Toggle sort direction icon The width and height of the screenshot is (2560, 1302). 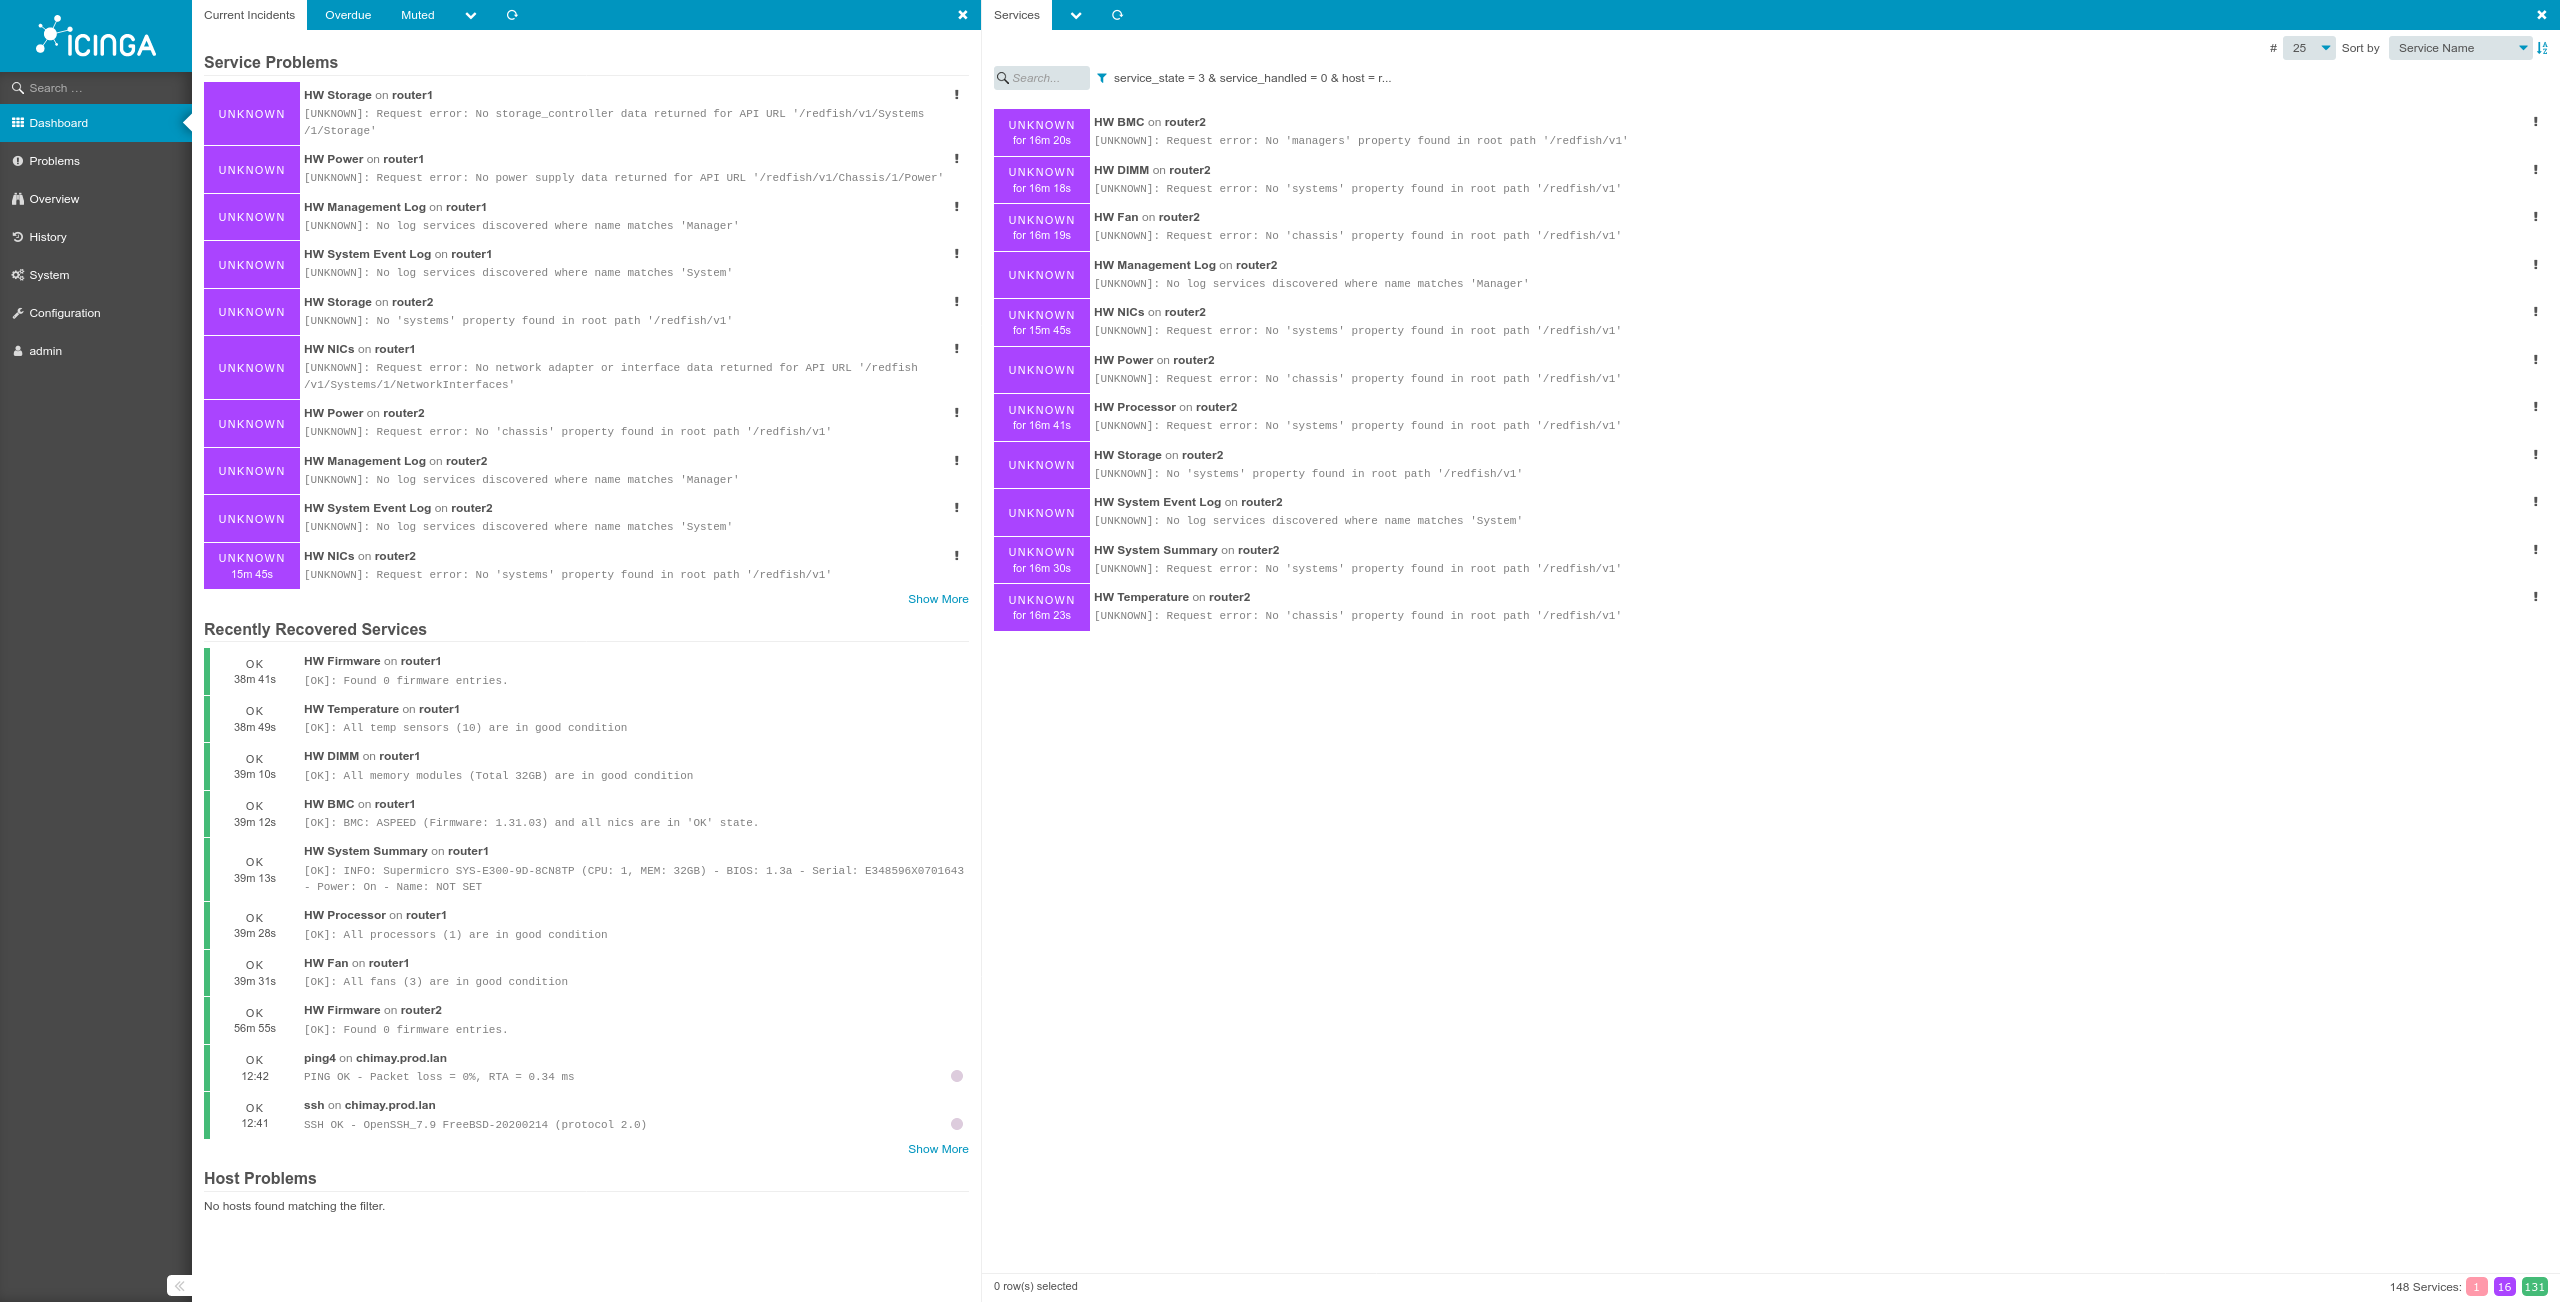[x=2543, y=48]
